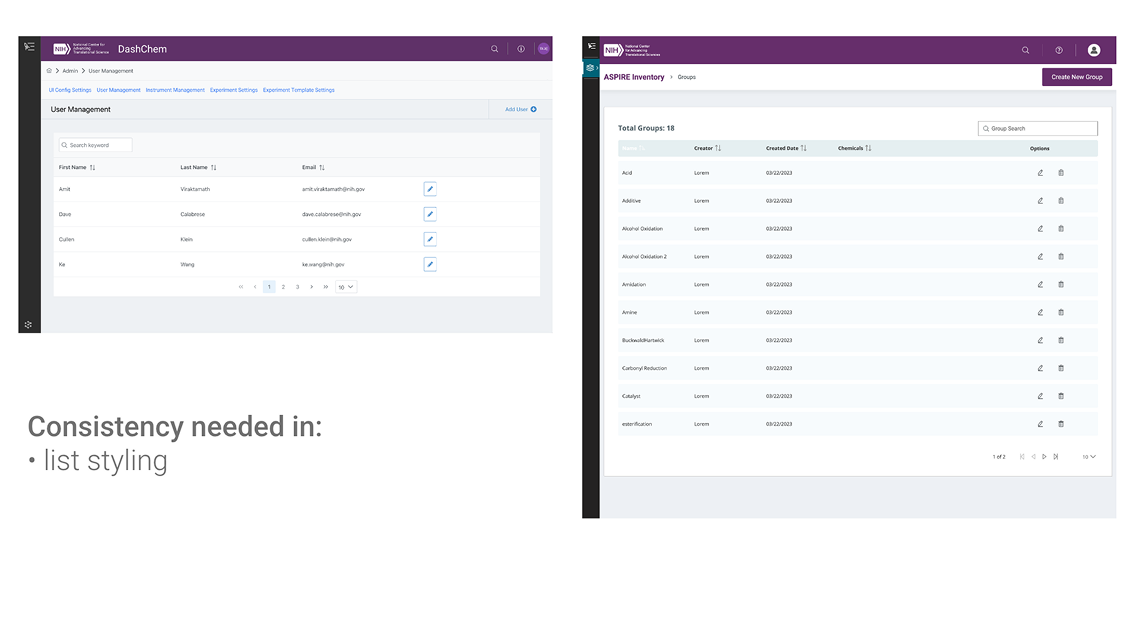Click the help icon in ASPIRE header
This screenshot has height=641, width=1140.
1059,50
